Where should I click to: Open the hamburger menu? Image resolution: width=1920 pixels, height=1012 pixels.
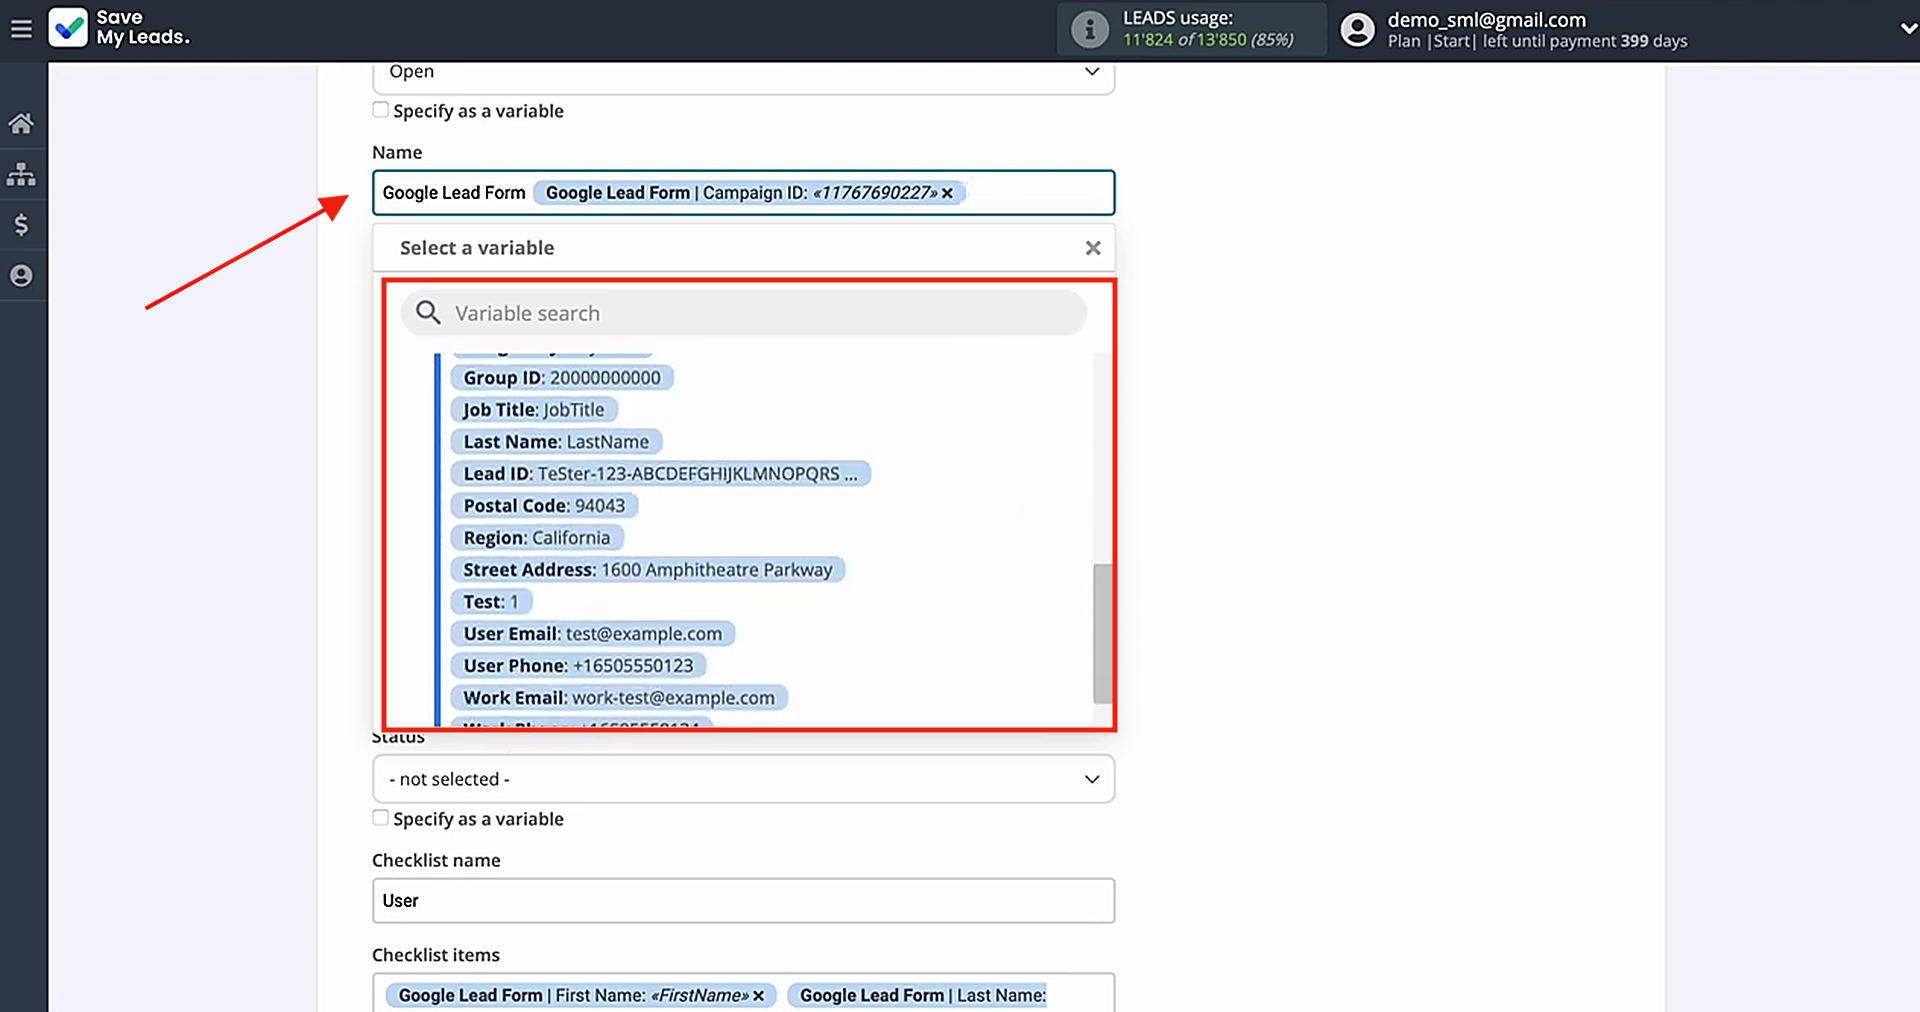click(21, 29)
